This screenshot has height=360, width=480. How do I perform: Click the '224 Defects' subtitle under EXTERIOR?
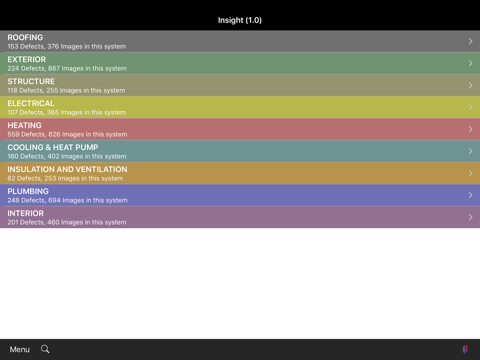coord(67,69)
